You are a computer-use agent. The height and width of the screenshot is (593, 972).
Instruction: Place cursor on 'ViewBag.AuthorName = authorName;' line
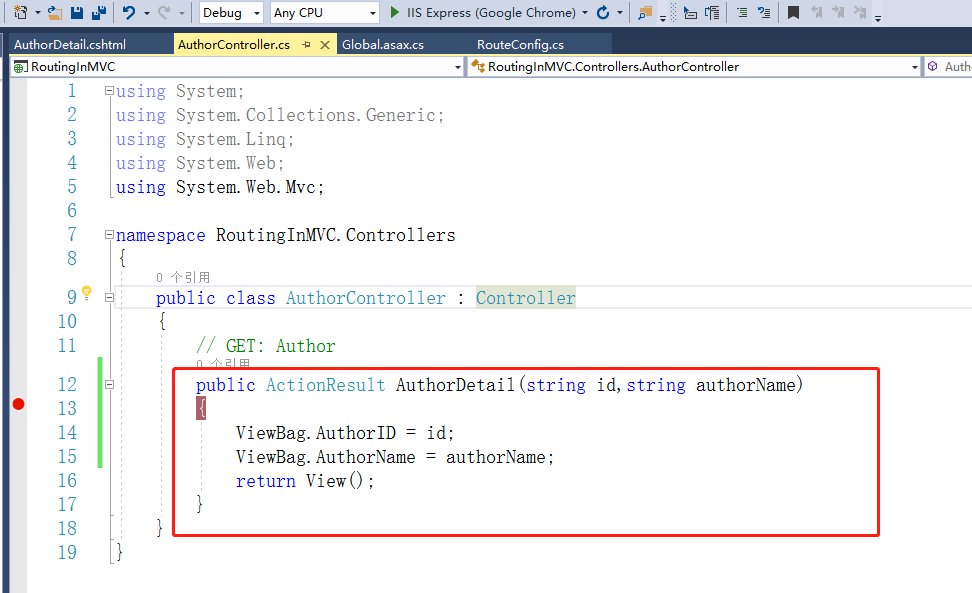click(394, 457)
